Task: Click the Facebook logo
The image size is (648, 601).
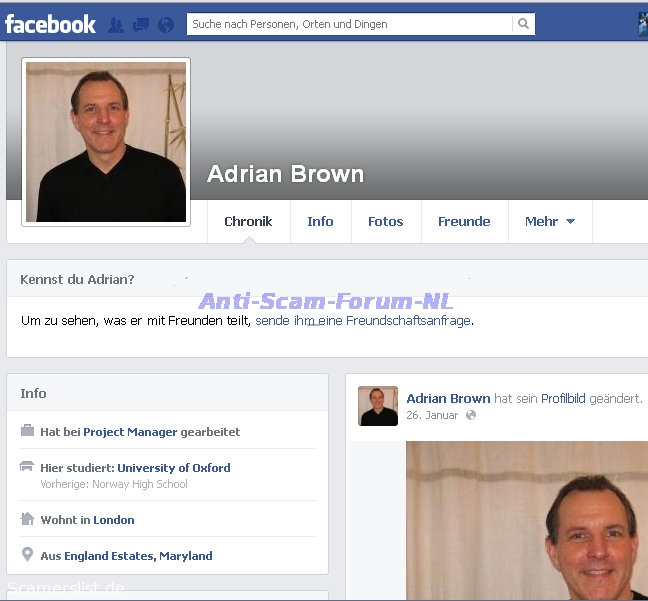Action: click(x=50, y=24)
